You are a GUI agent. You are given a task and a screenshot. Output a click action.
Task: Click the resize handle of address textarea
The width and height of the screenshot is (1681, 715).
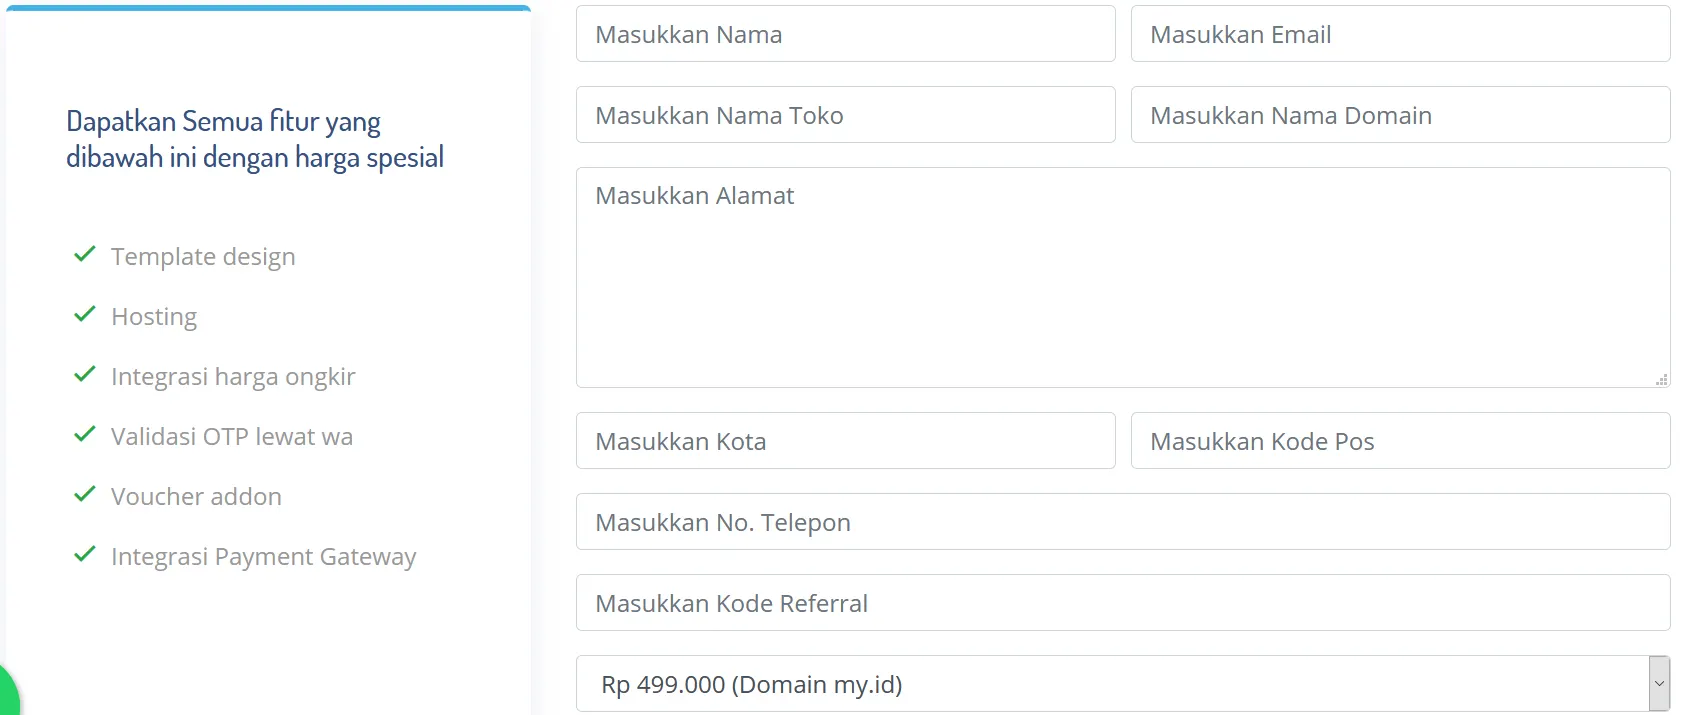pyautogui.click(x=1661, y=379)
